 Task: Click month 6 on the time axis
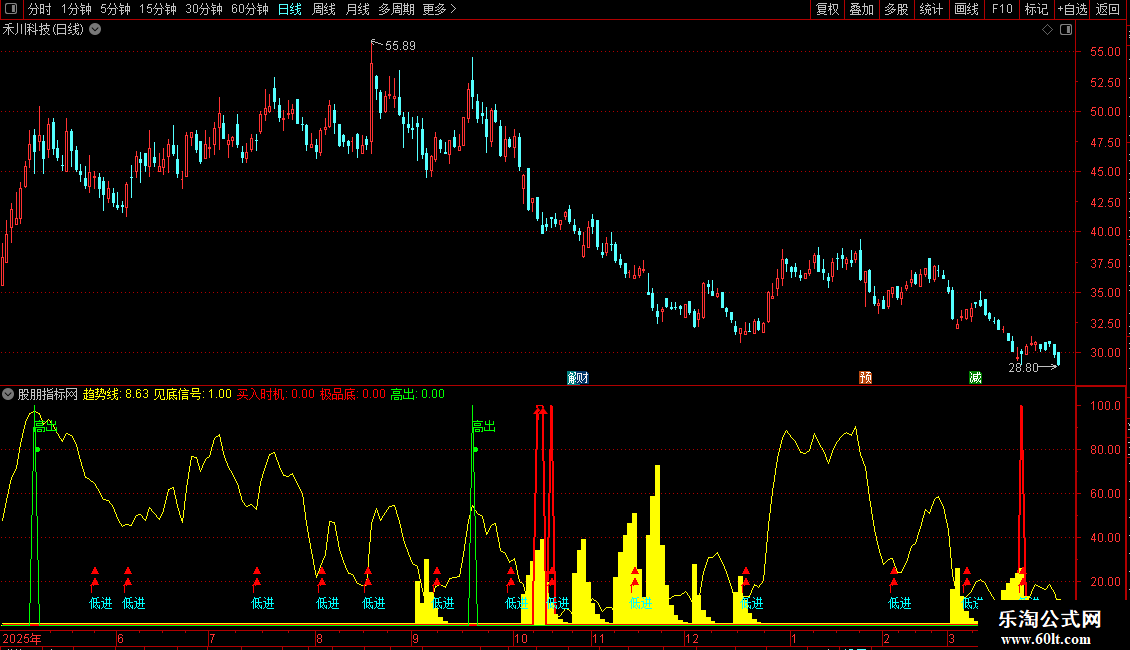pos(120,638)
